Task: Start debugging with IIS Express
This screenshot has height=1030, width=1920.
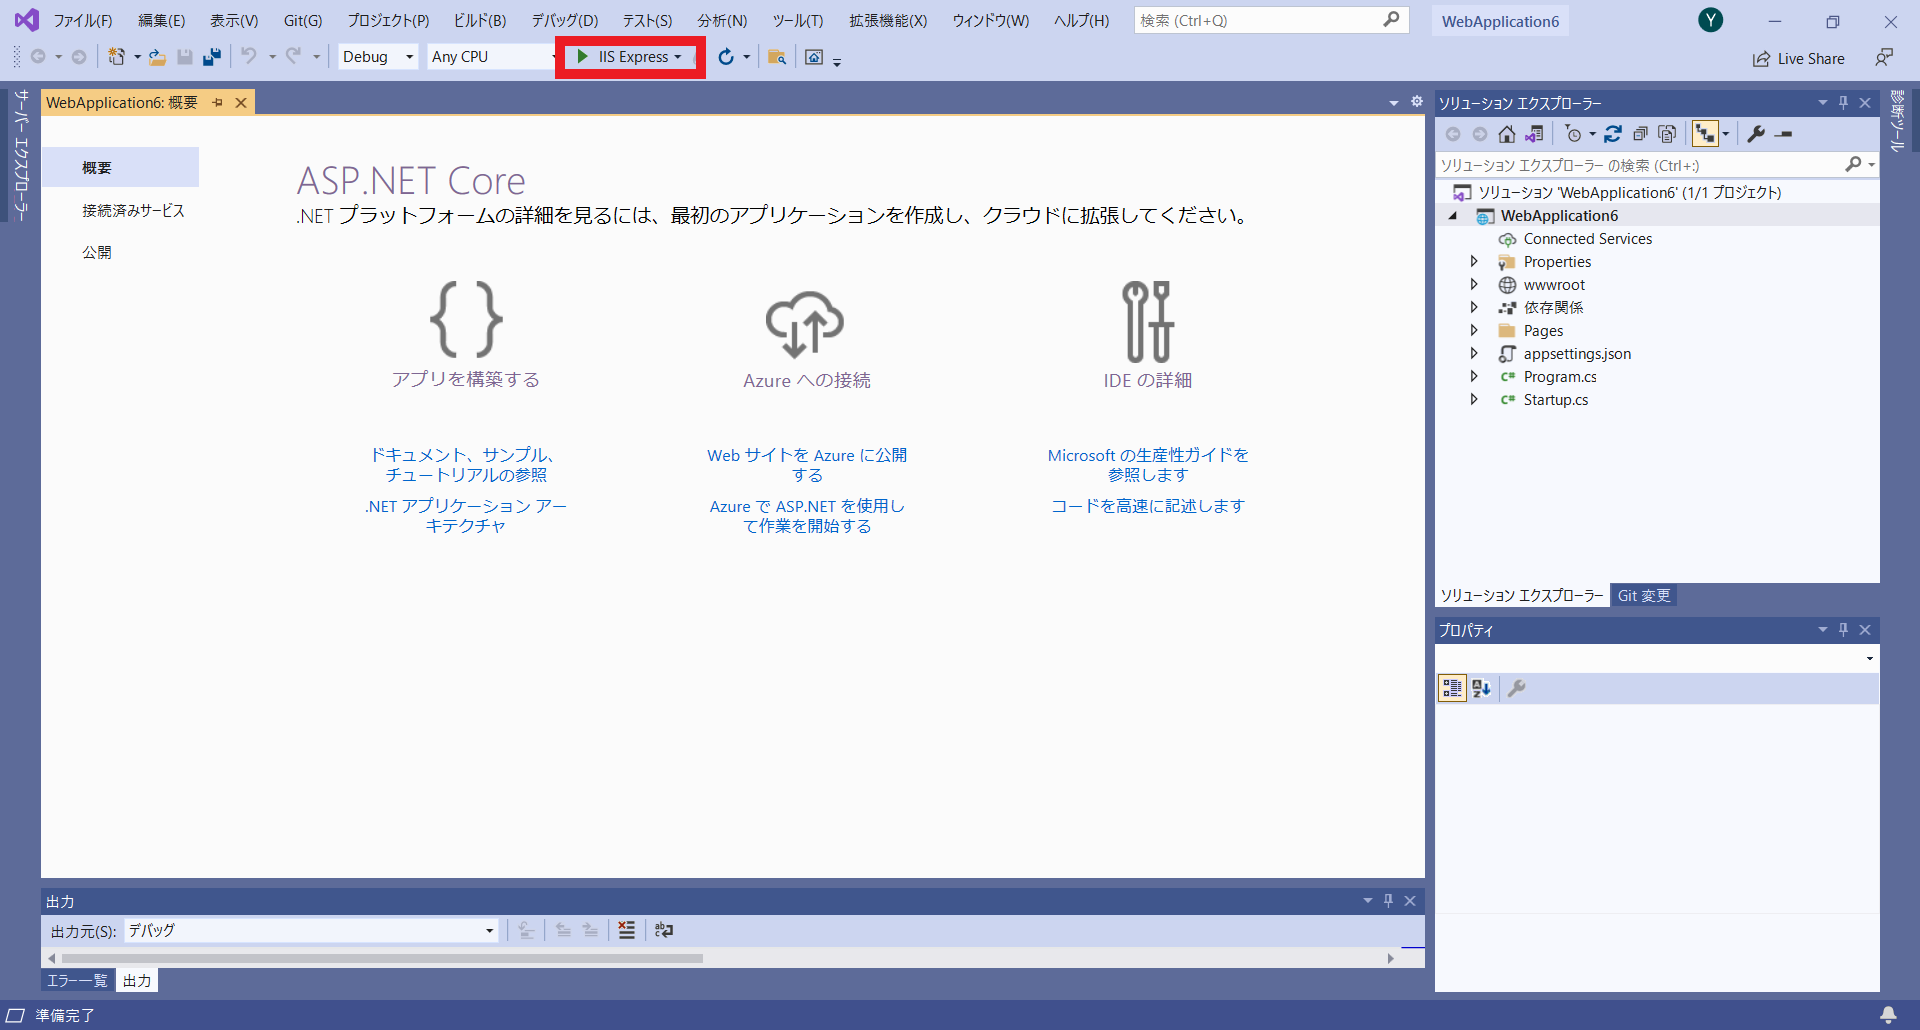Action: point(622,57)
